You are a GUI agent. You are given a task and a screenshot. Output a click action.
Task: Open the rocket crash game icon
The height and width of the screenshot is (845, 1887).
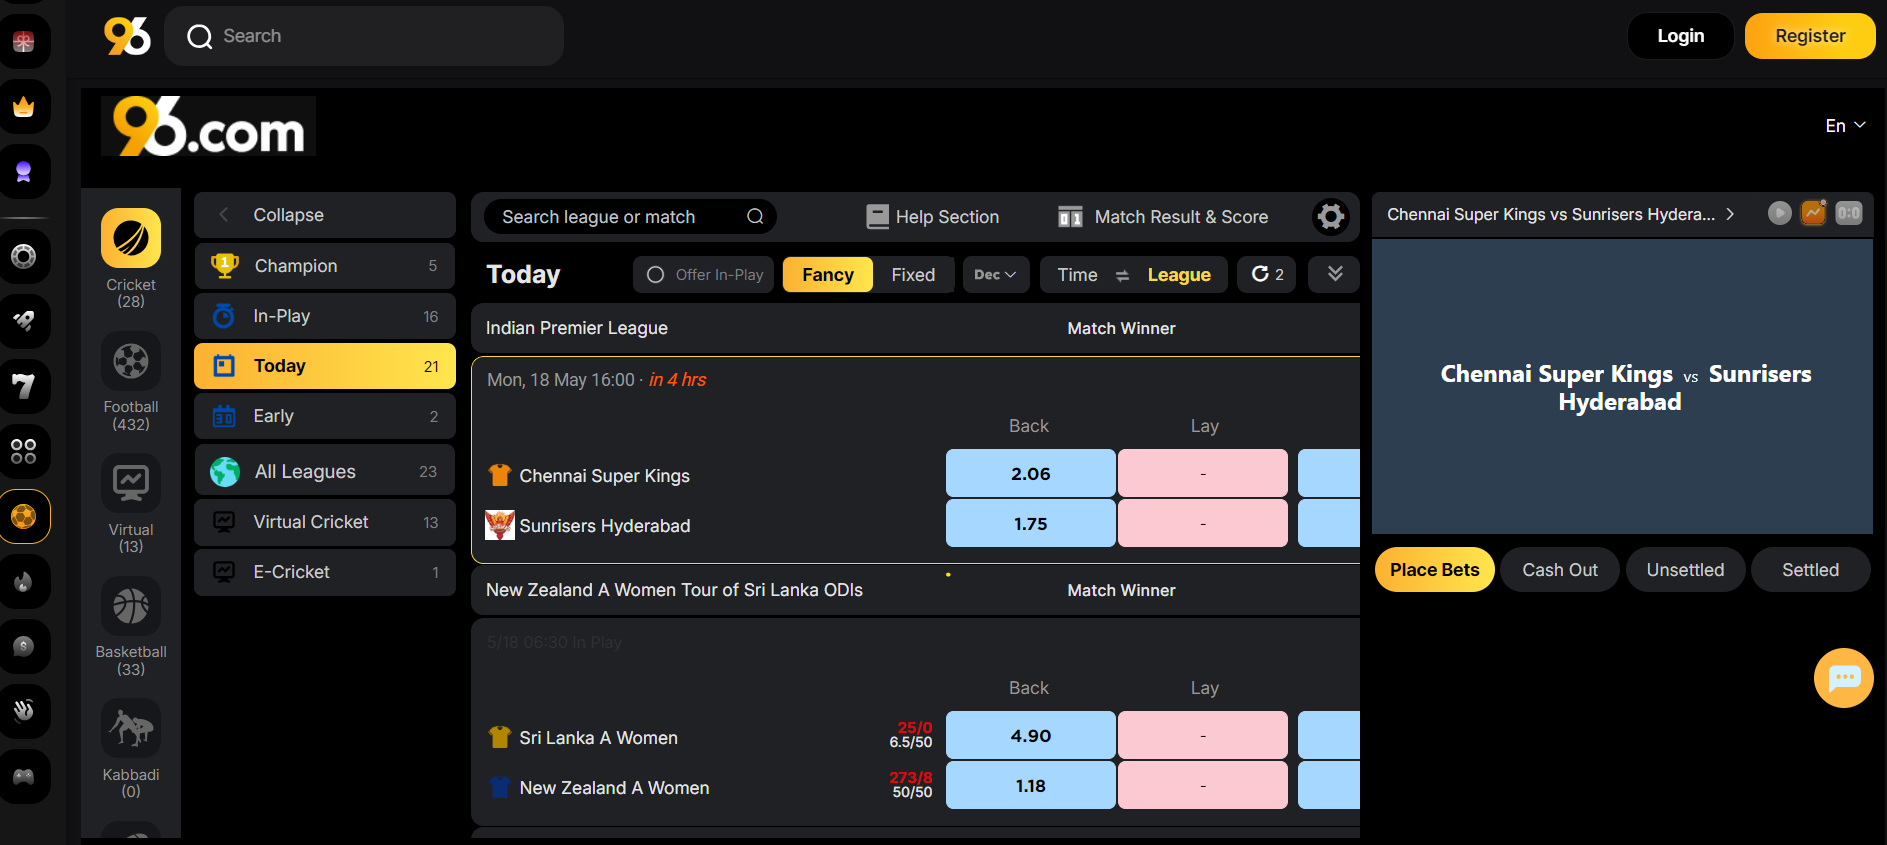coord(24,321)
